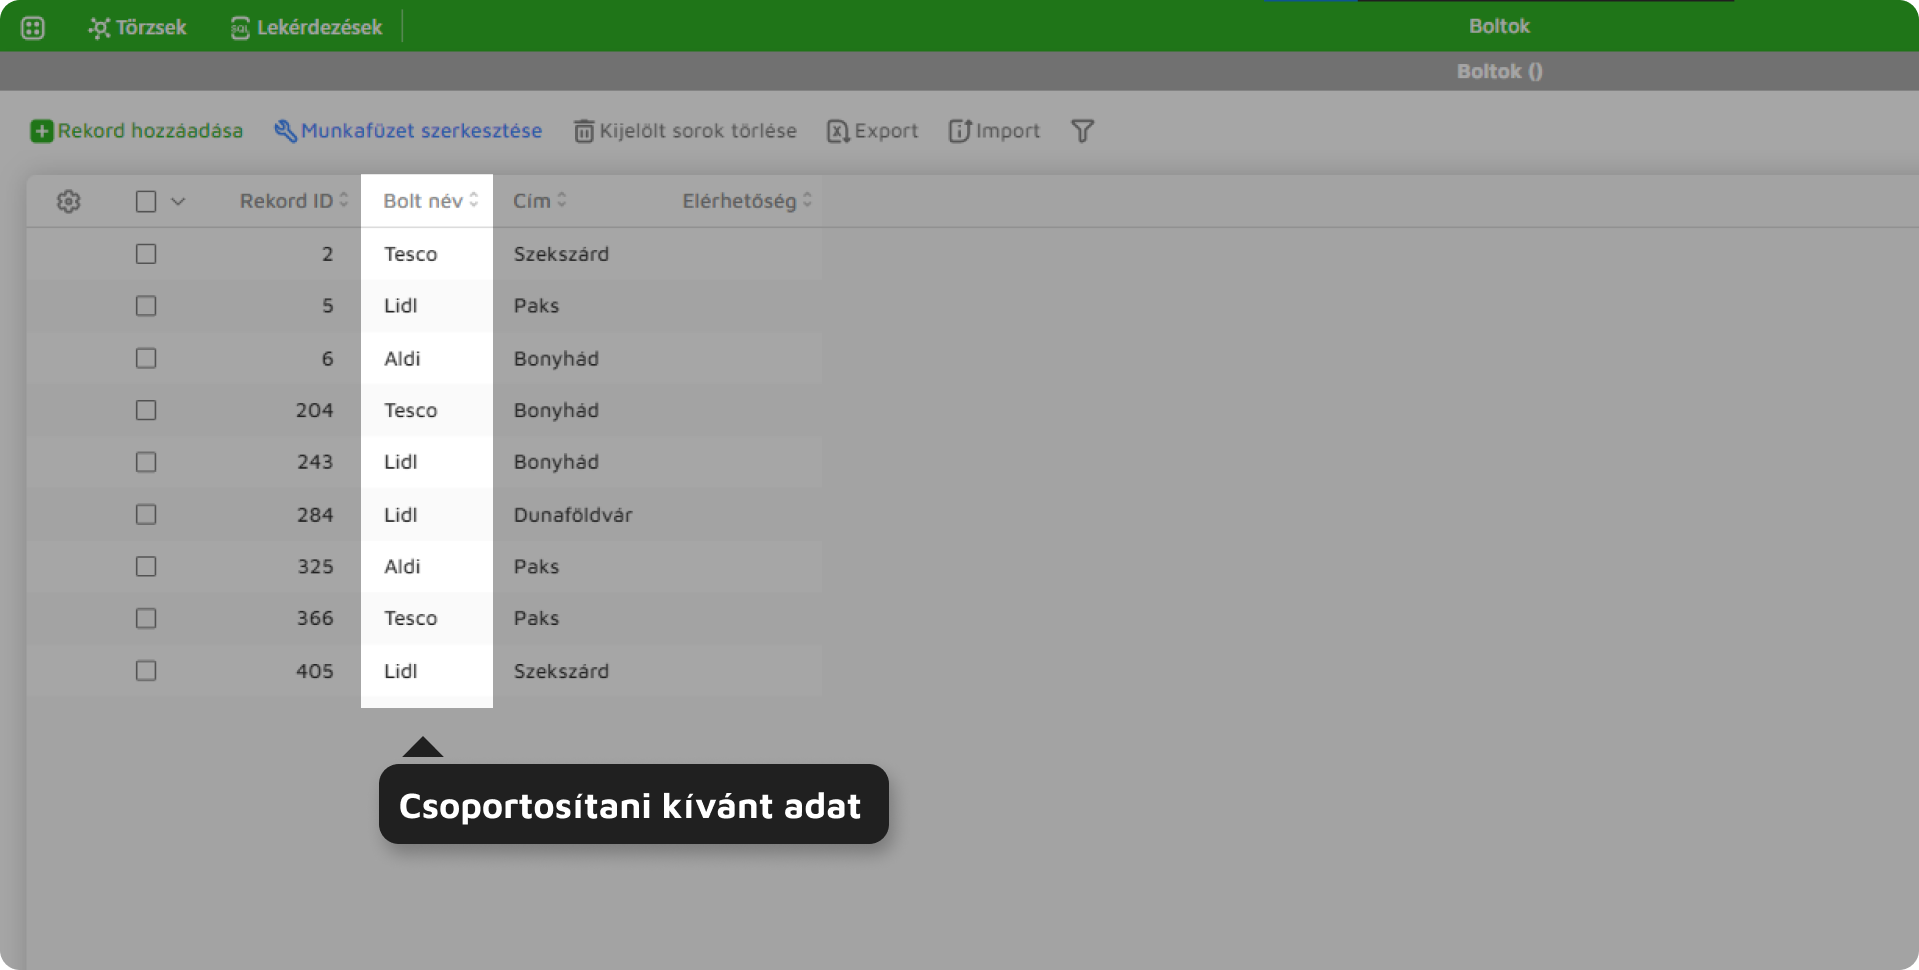The height and width of the screenshot is (970, 1919).
Task: Click Bonyhád address in record 6 row
Action: pyautogui.click(x=556, y=358)
